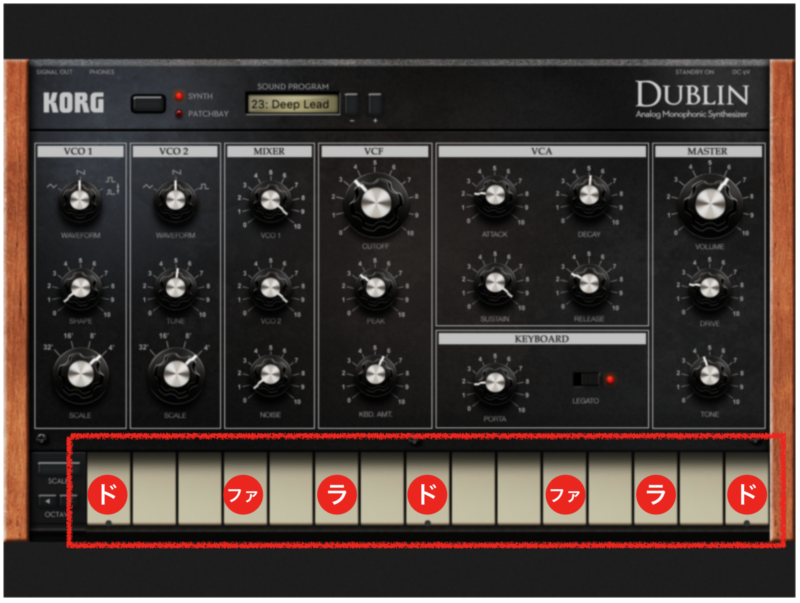Click the VCO 2 Scale knob
This screenshot has height=603, width=800.
pos(176,375)
